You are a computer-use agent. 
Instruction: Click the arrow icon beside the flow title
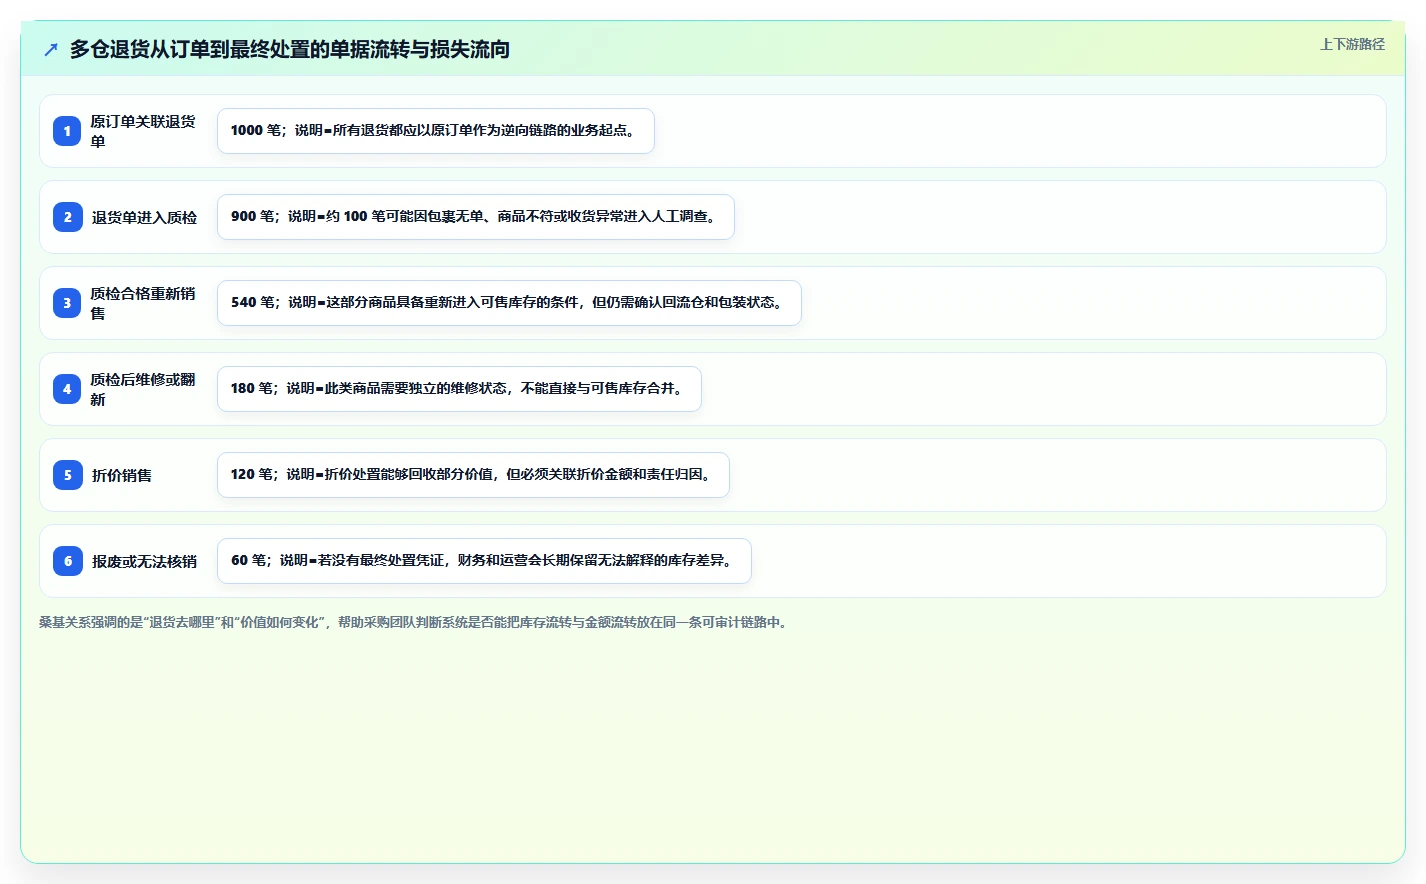tap(51, 49)
